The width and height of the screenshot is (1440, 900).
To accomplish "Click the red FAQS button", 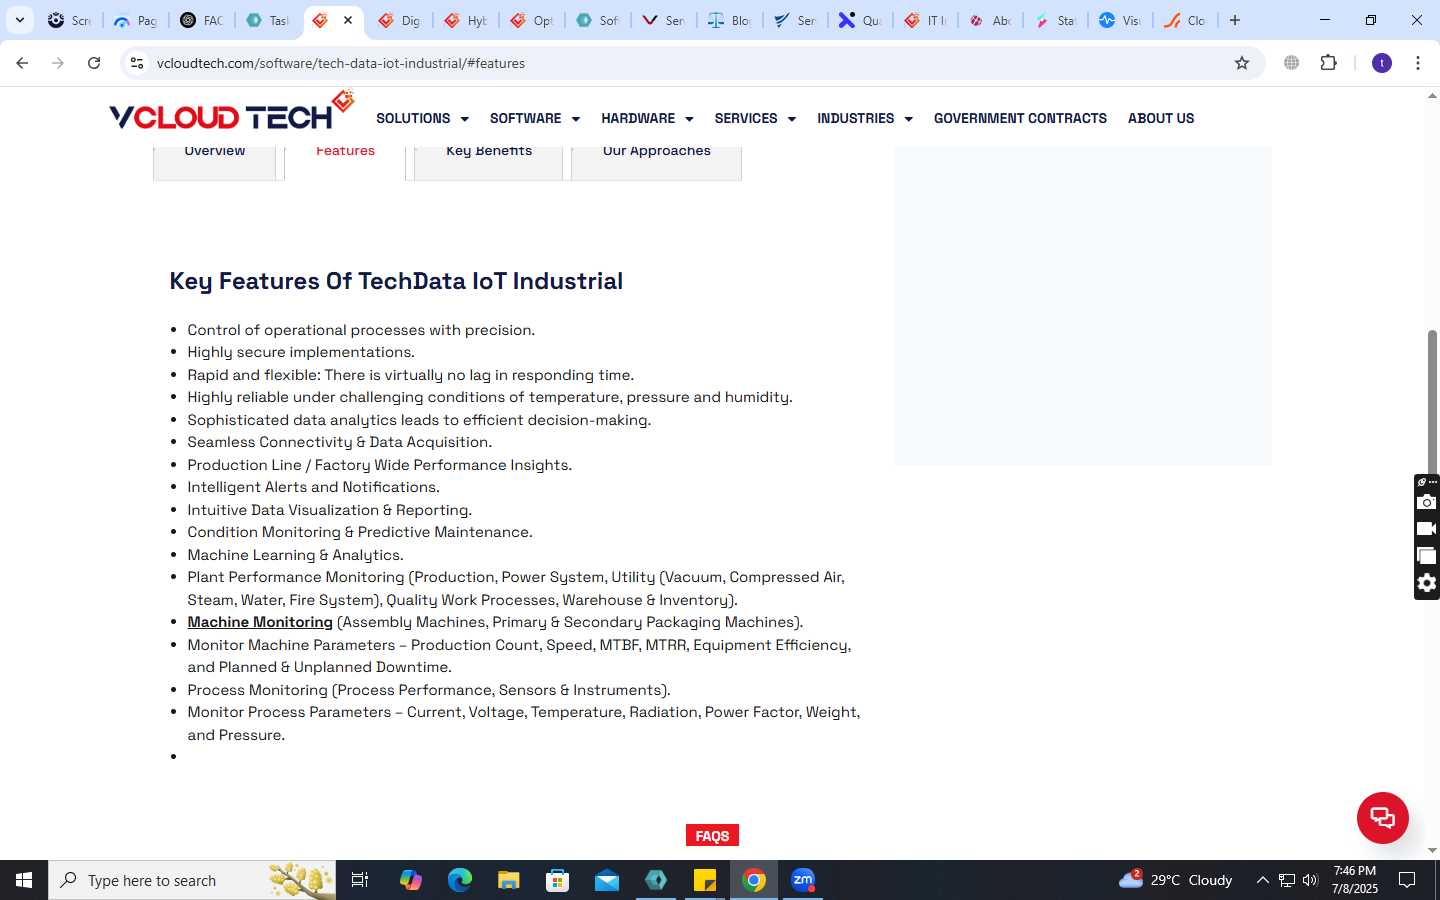I will (x=712, y=836).
